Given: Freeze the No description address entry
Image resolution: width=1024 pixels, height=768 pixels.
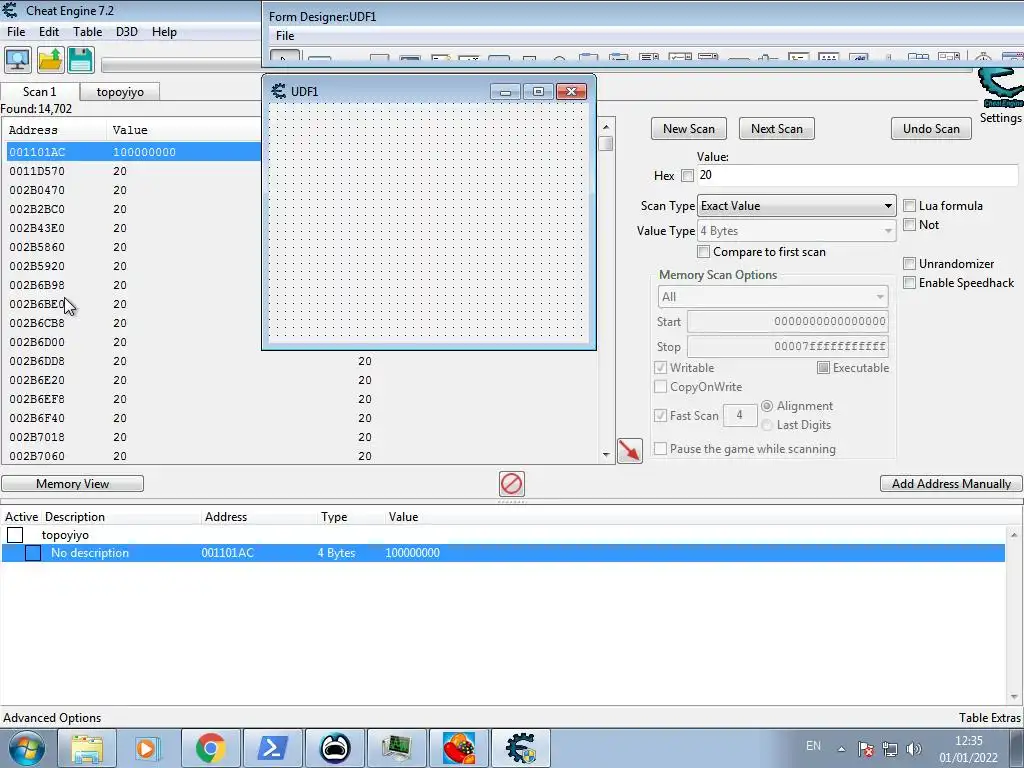Looking at the screenshot, I should pos(33,553).
